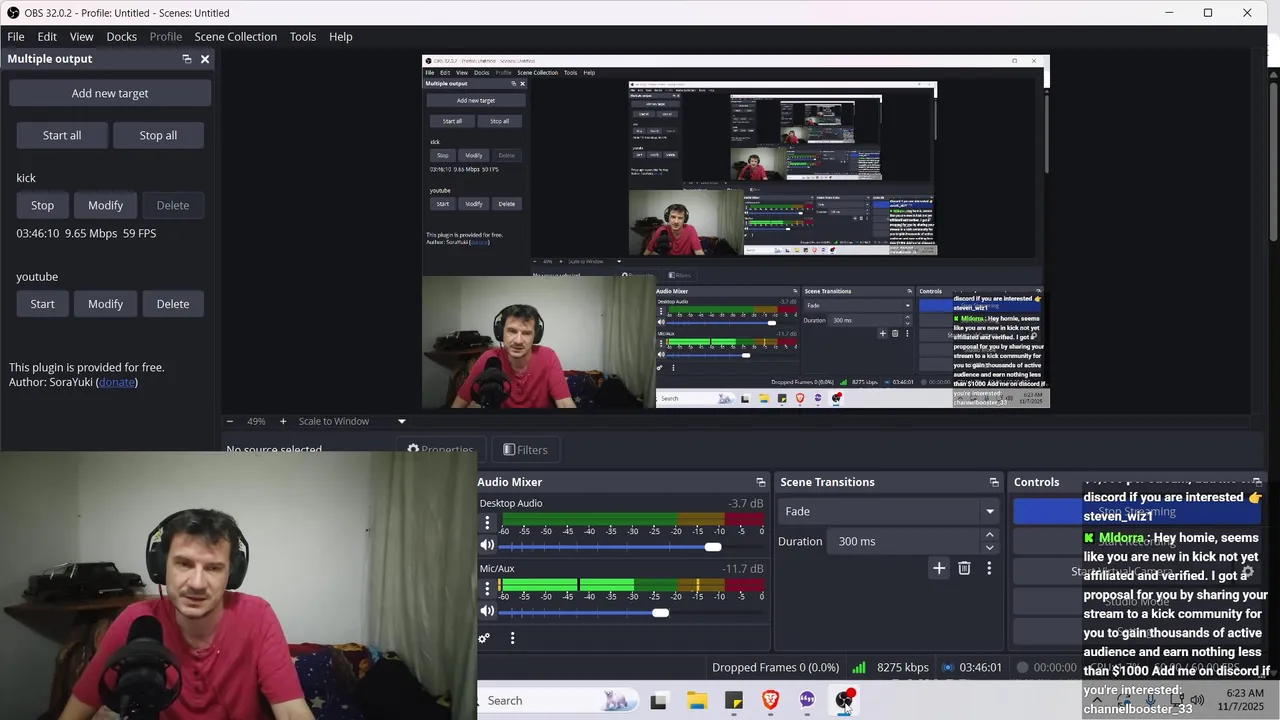Open Desktop Audio three-dot options menu
The width and height of the screenshot is (1280, 720).
487,523
